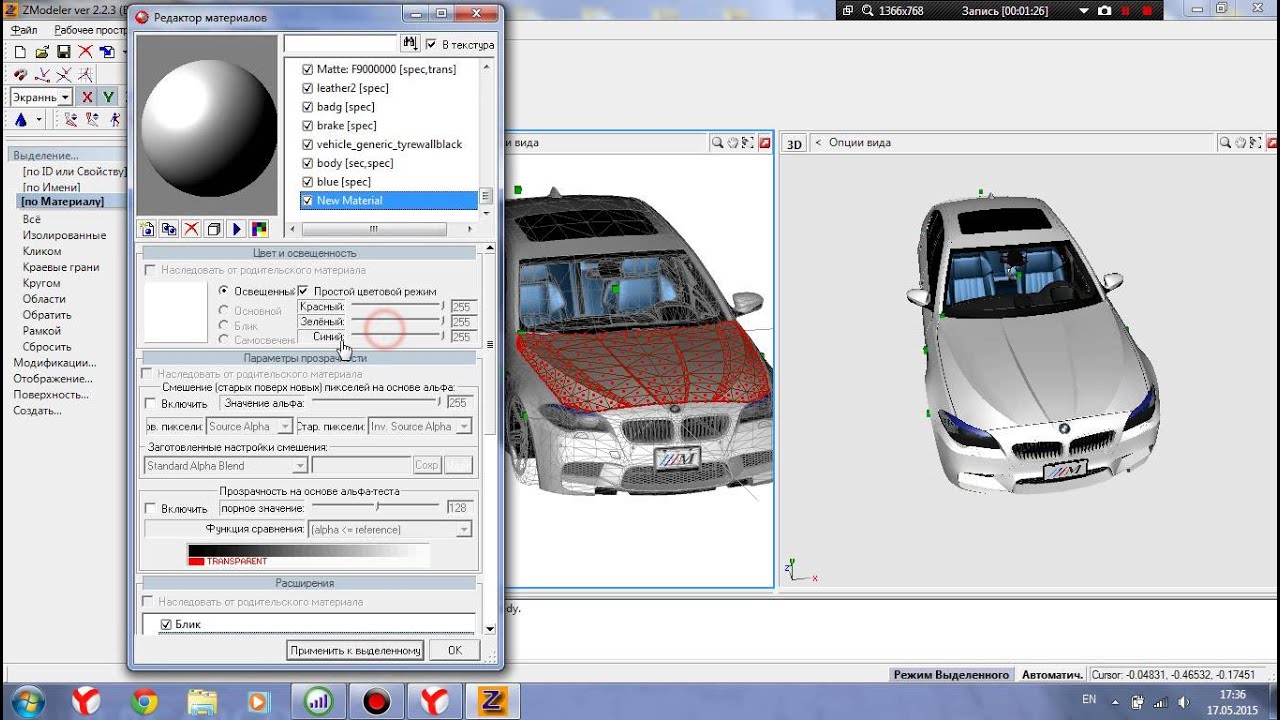Choose 'Краевые грани' selection option

coord(61,267)
